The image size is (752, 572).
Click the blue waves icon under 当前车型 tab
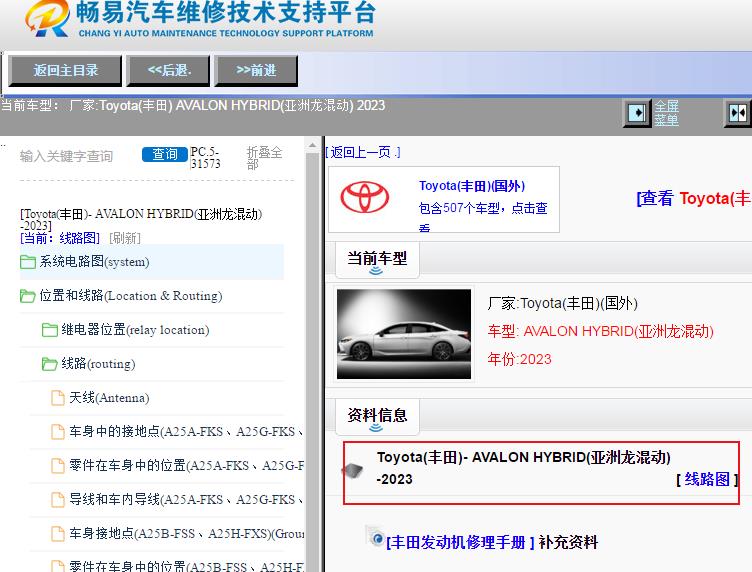[376, 271]
